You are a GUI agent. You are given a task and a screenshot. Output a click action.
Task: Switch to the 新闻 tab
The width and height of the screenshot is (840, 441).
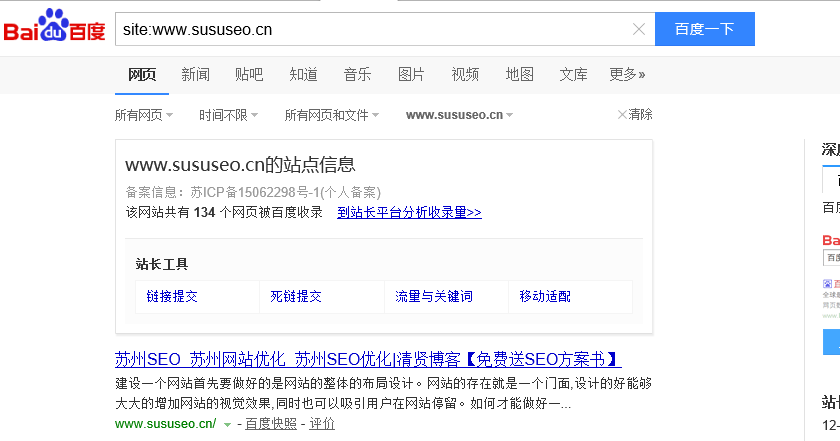(x=196, y=74)
